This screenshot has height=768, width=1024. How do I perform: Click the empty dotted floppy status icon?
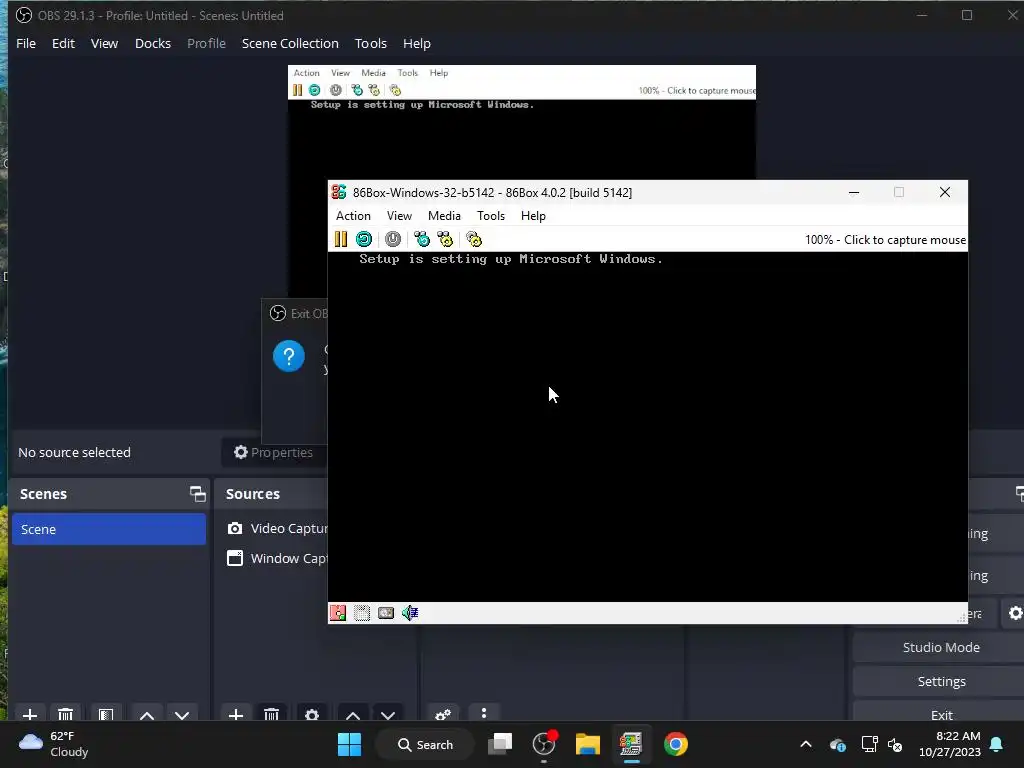[x=362, y=613]
